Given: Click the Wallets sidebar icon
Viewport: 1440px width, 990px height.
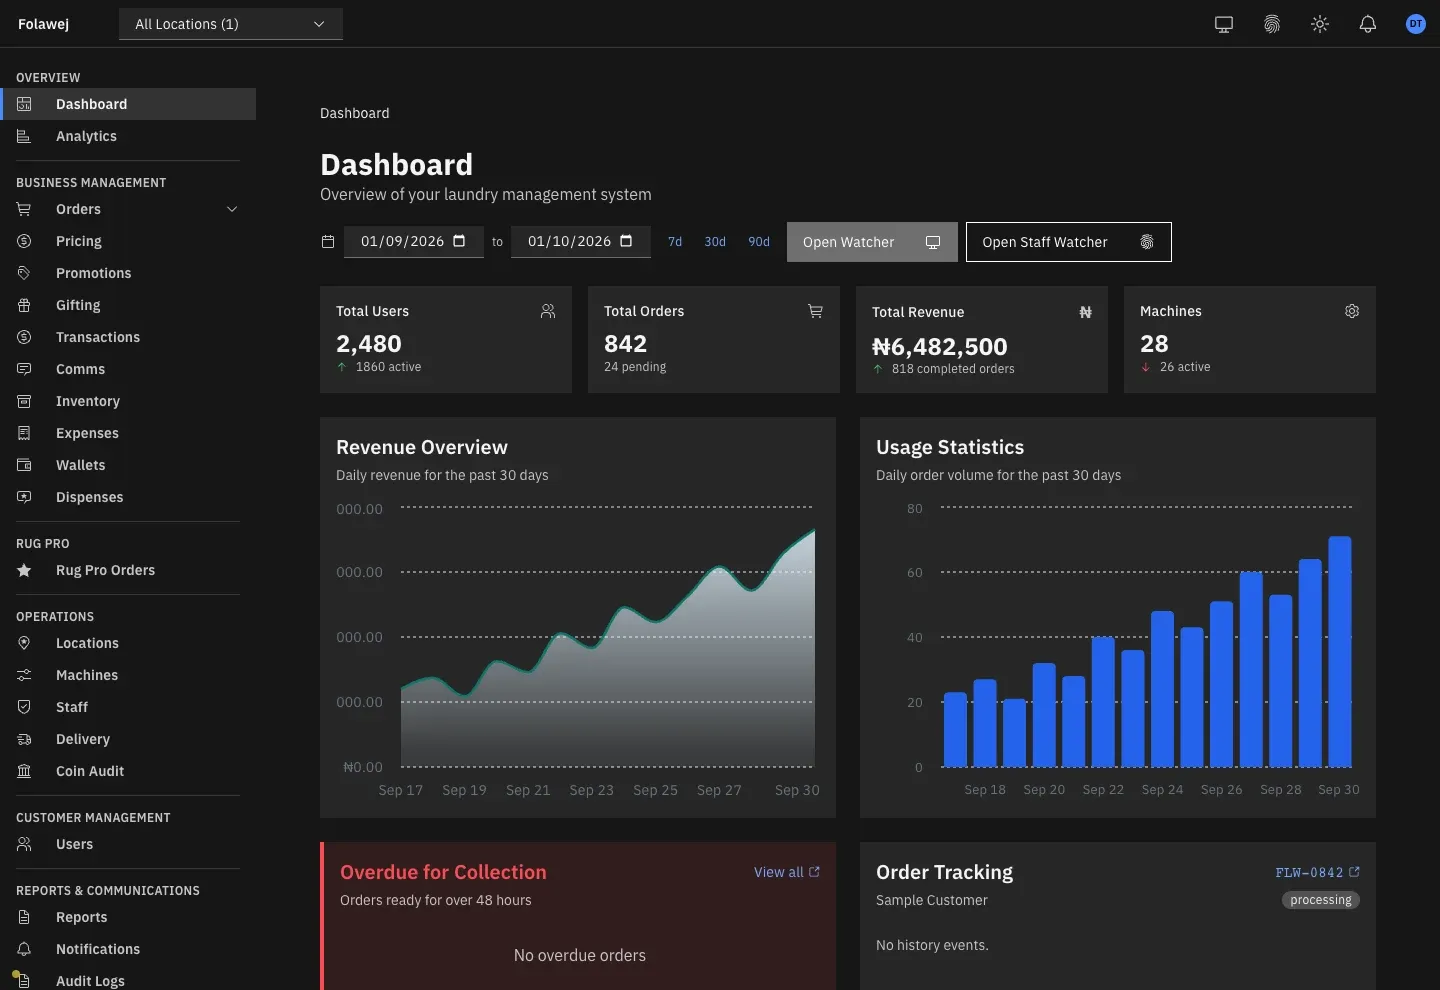Looking at the screenshot, I should 24,465.
